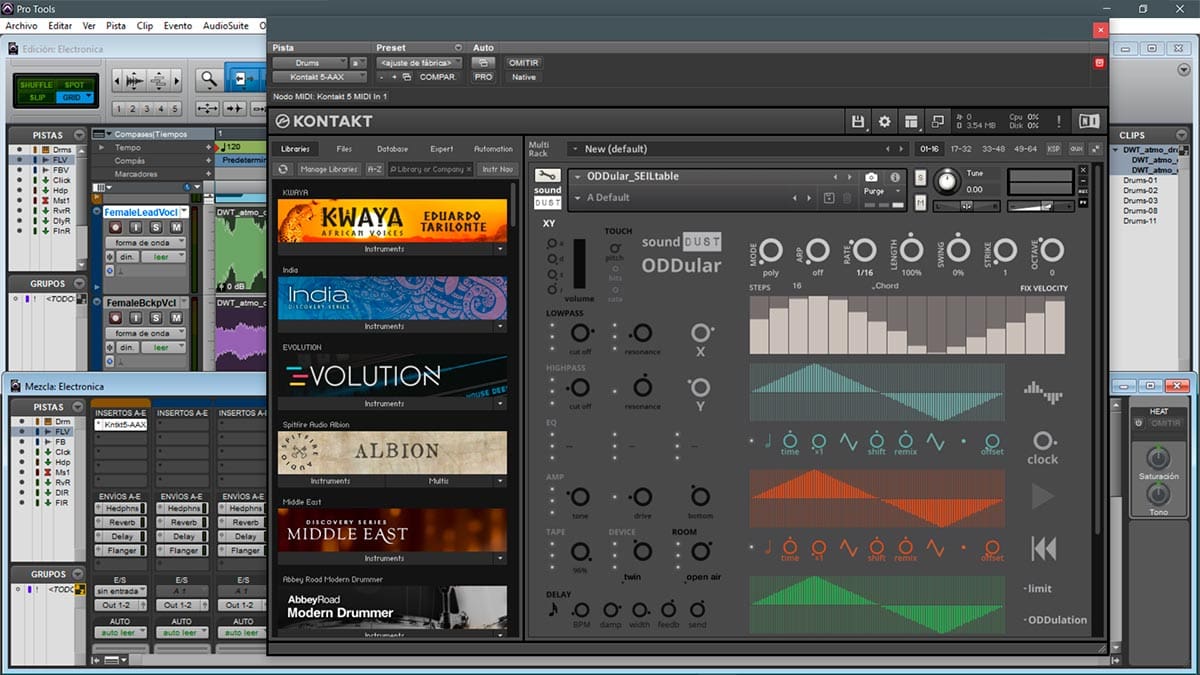Open forma de onda track view dropdown
Viewport: 1200px width, 675px height.
click(146, 244)
